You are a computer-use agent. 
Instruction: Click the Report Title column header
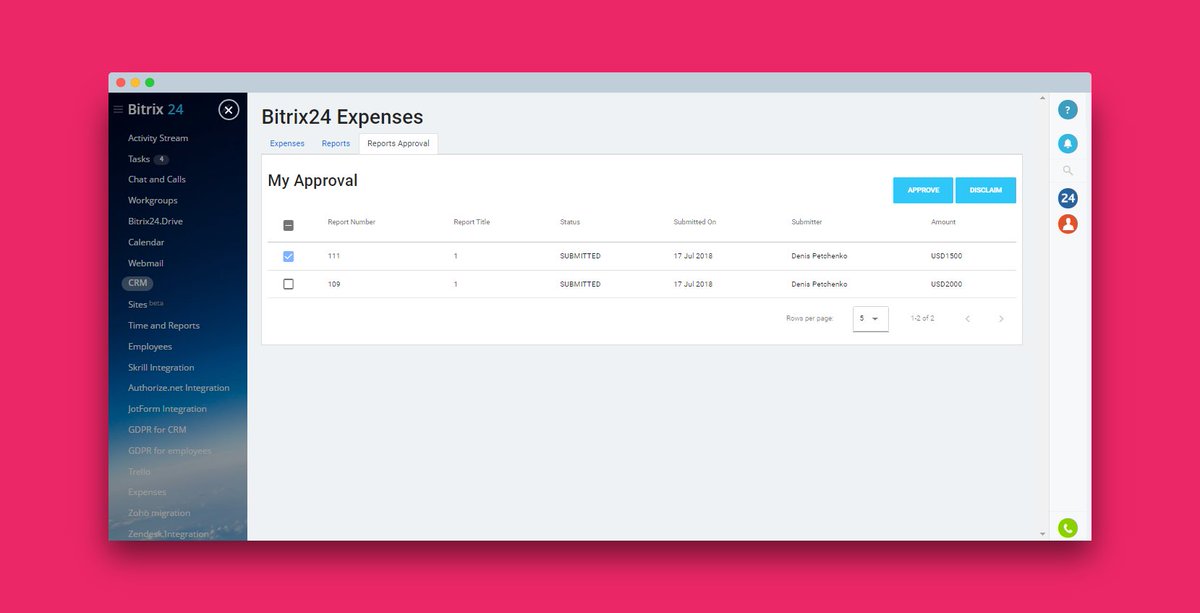point(472,222)
